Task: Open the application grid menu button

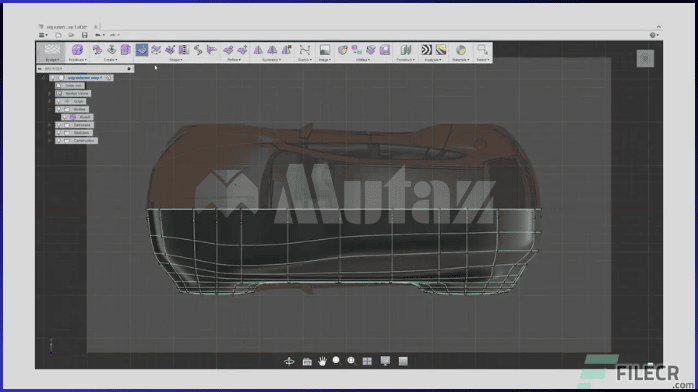Action: 42,35
